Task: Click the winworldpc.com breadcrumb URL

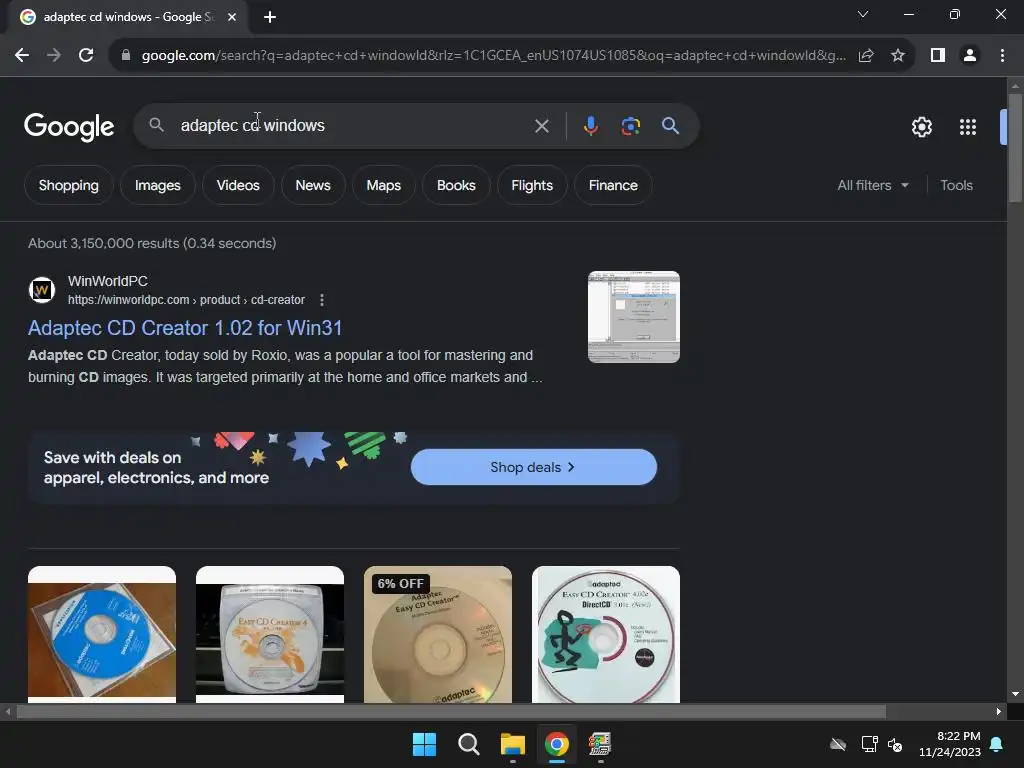Action: click(x=186, y=300)
